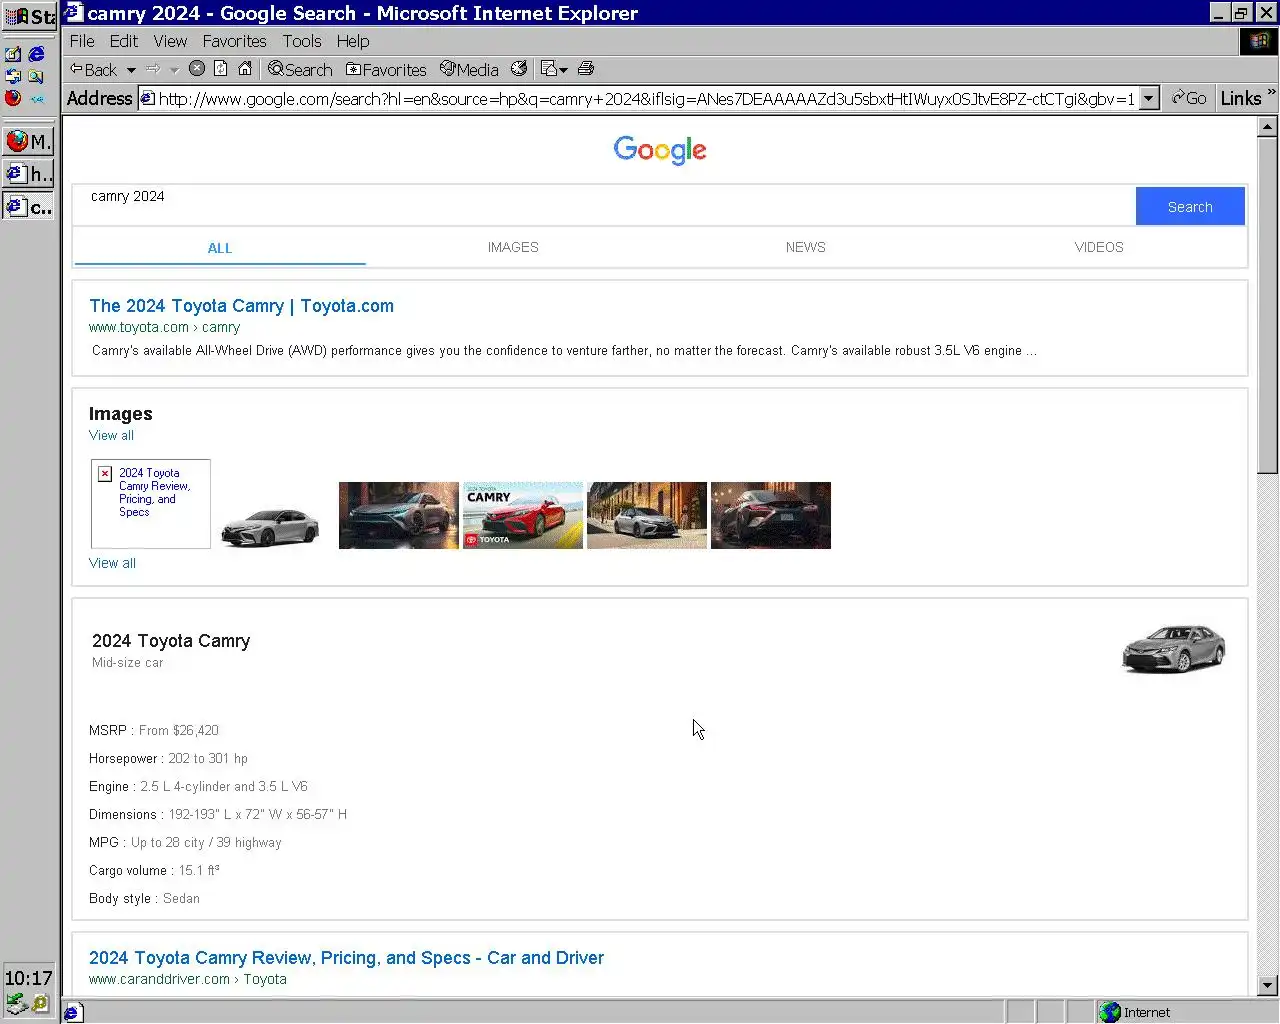This screenshot has width=1280, height=1024.
Task: Open the Edit menu
Action: pos(124,41)
